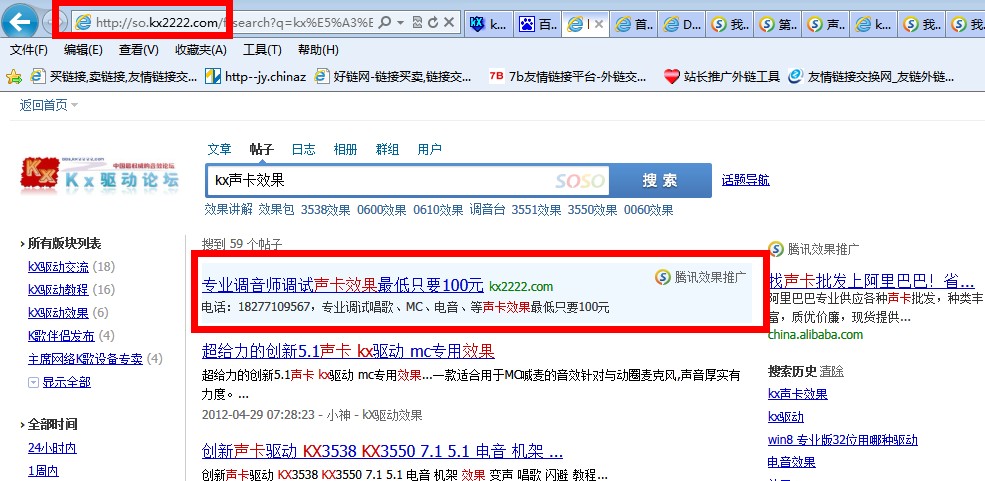Open the 买链接,卖链接 bookmark
This screenshot has height=481, width=985.
pyautogui.click(x=114, y=77)
